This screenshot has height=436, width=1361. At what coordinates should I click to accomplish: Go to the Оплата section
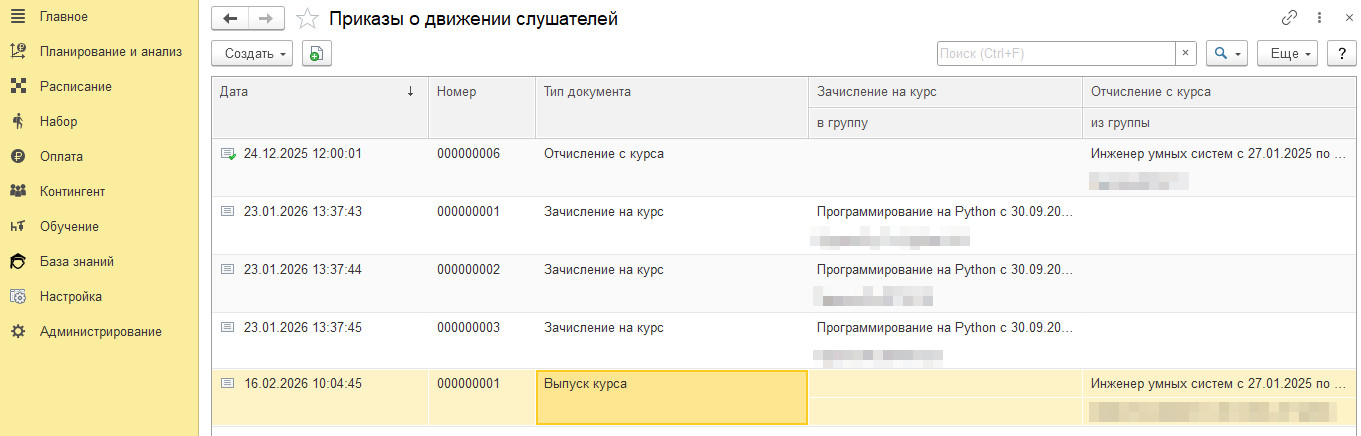pos(62,156)
